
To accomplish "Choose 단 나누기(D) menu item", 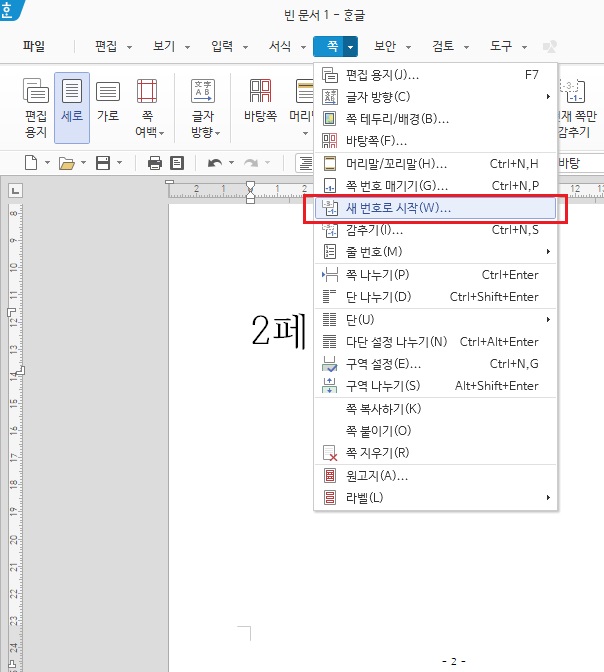I will pos(436,297).
